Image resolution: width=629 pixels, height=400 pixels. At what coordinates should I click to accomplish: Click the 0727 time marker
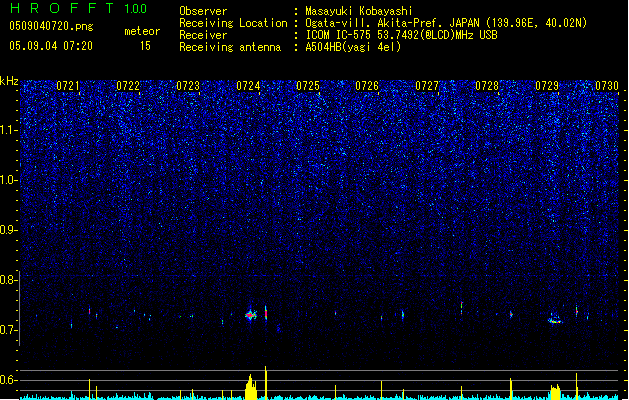[427, 86]
